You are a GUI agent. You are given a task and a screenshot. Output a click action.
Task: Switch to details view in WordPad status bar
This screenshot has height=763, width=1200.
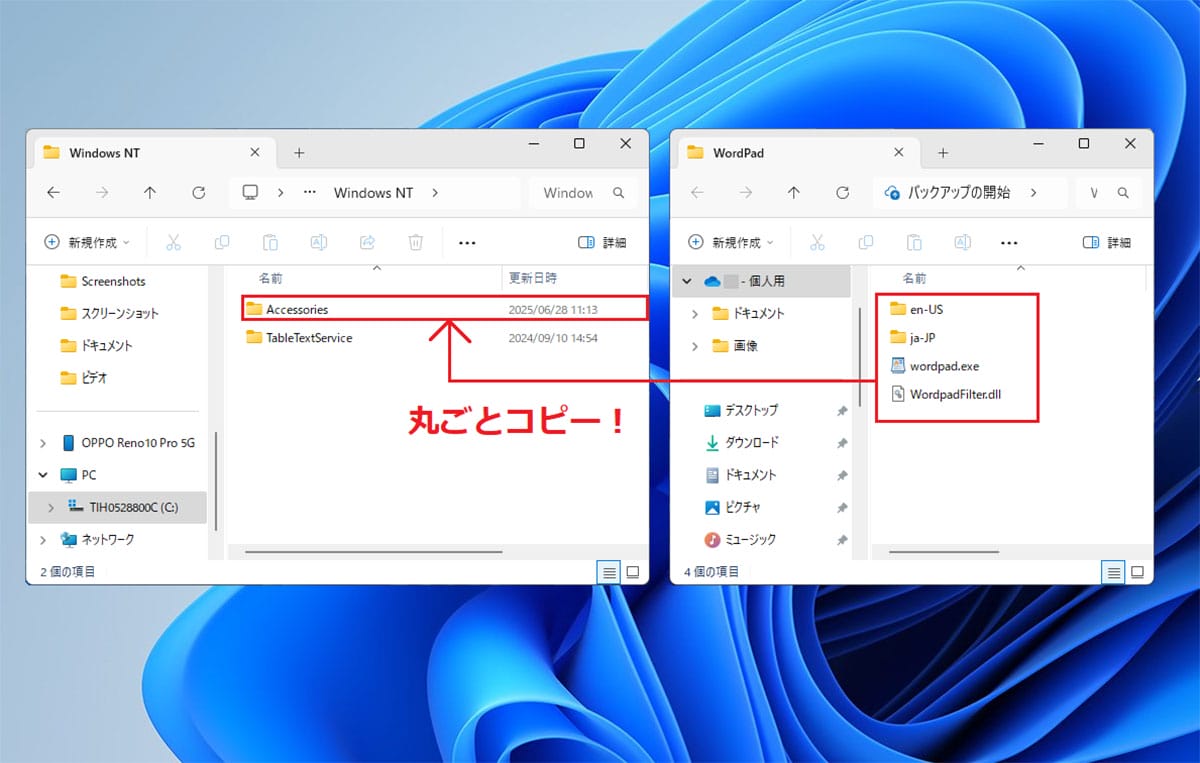click(1113, 572)
